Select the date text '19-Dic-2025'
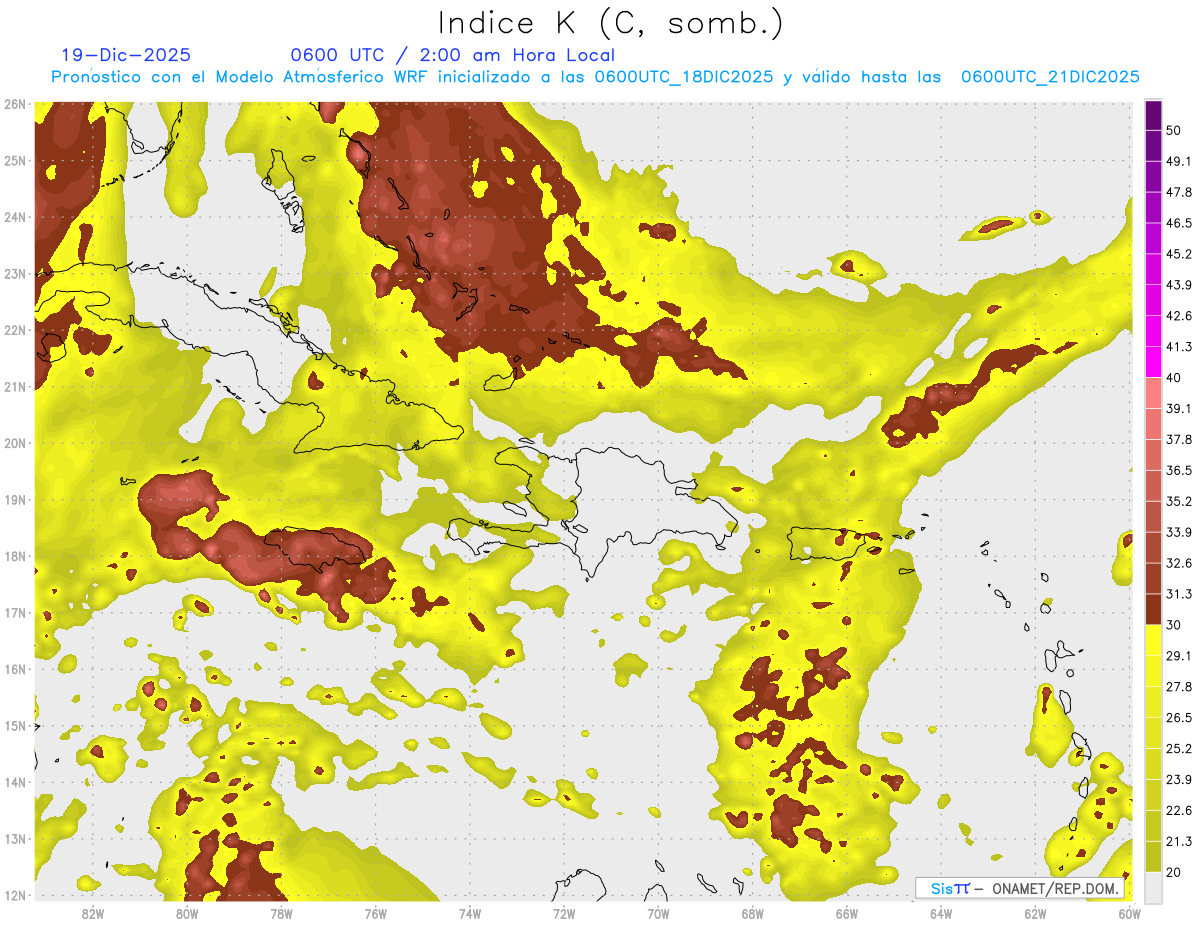This screenshot has height=927, width=1200. pyautogui.click(x=126, y=55)
